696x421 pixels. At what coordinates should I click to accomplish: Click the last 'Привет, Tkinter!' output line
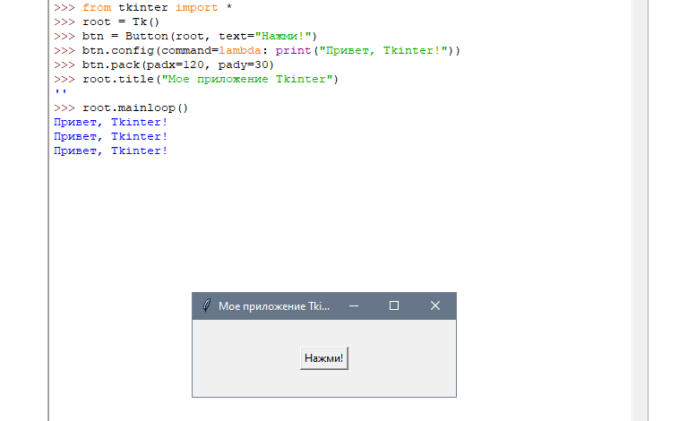click(110, 150)
